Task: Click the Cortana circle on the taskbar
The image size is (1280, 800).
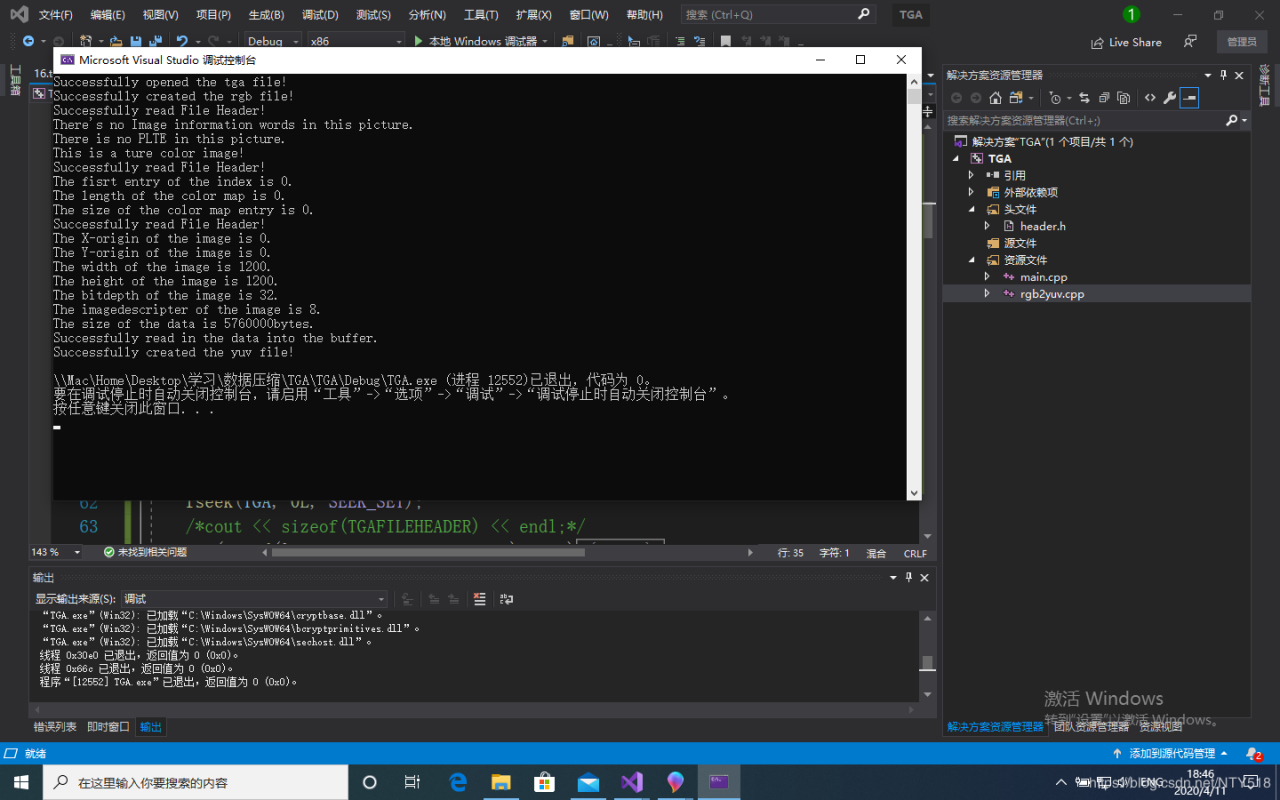Action: point(369,782)
